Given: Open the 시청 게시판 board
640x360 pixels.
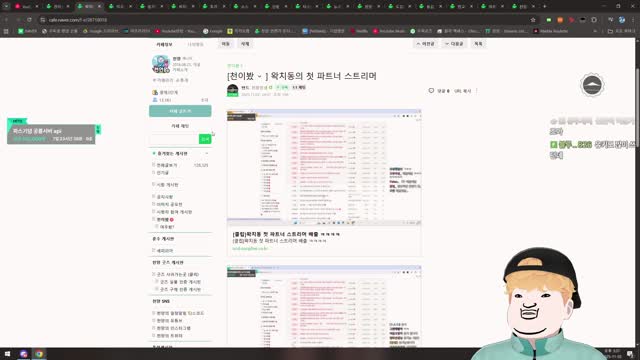Looking at the screenshot, I should coord(167,185).
